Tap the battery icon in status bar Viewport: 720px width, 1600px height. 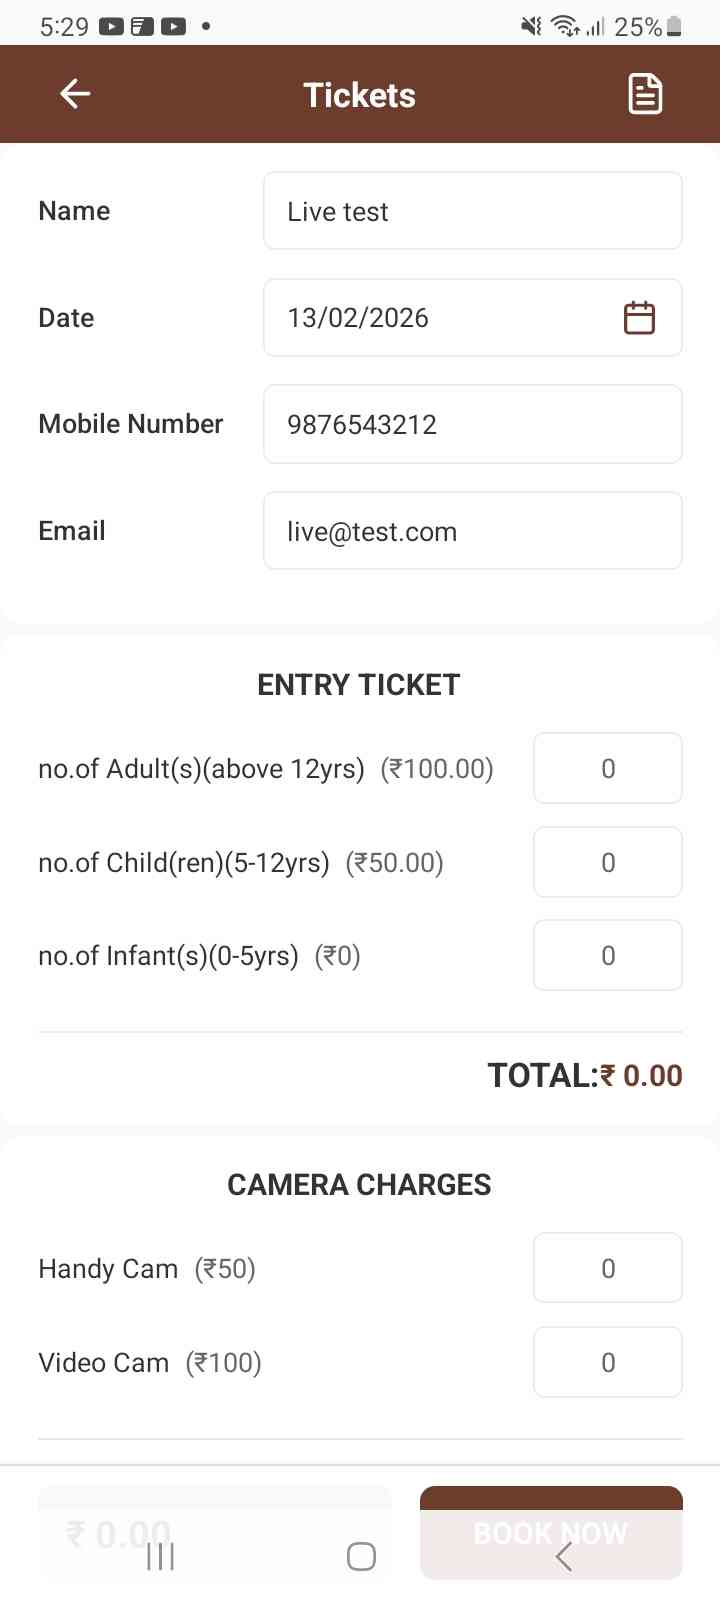point(675,27)
